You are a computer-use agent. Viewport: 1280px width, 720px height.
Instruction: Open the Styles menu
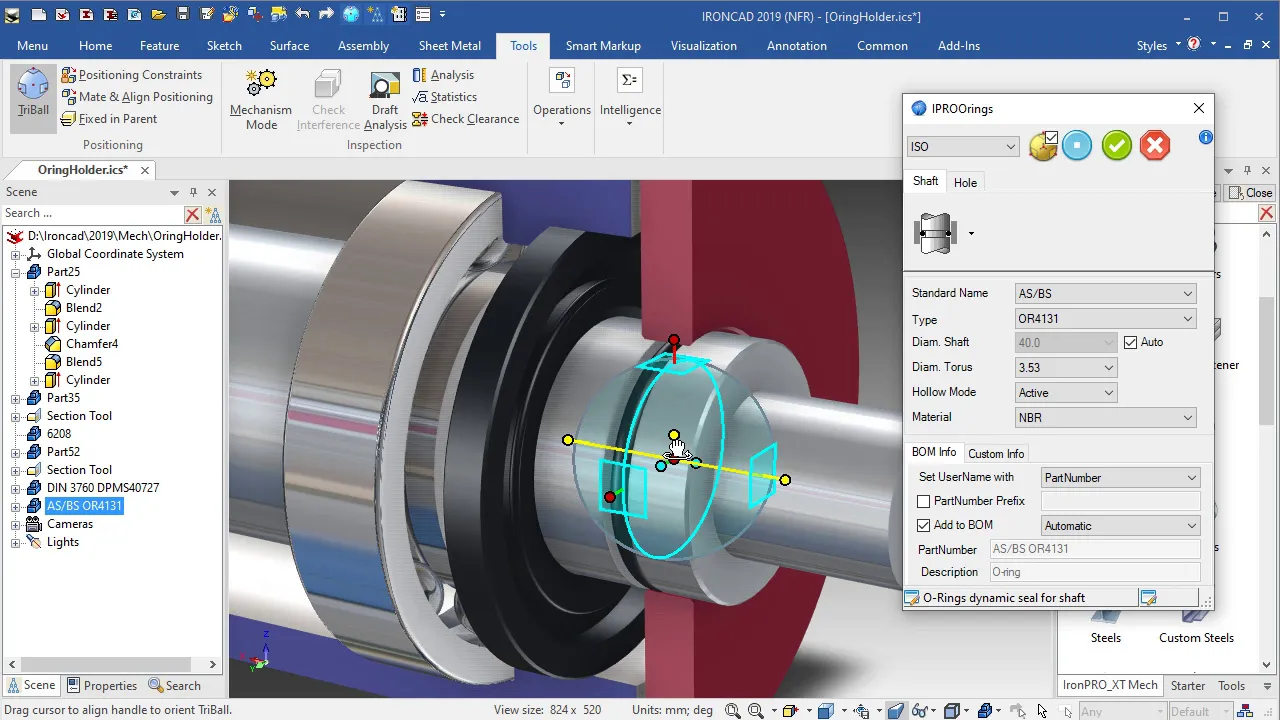1158,46
